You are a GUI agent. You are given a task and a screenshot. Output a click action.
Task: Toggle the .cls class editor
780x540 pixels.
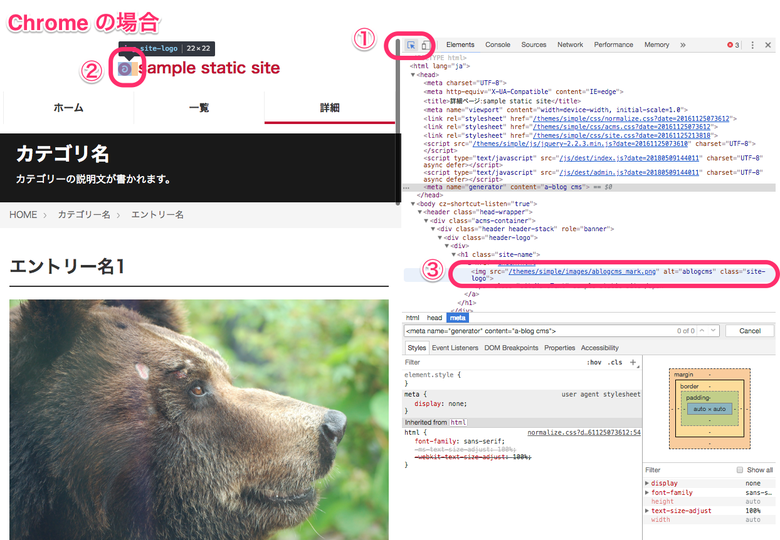point(615,362)
